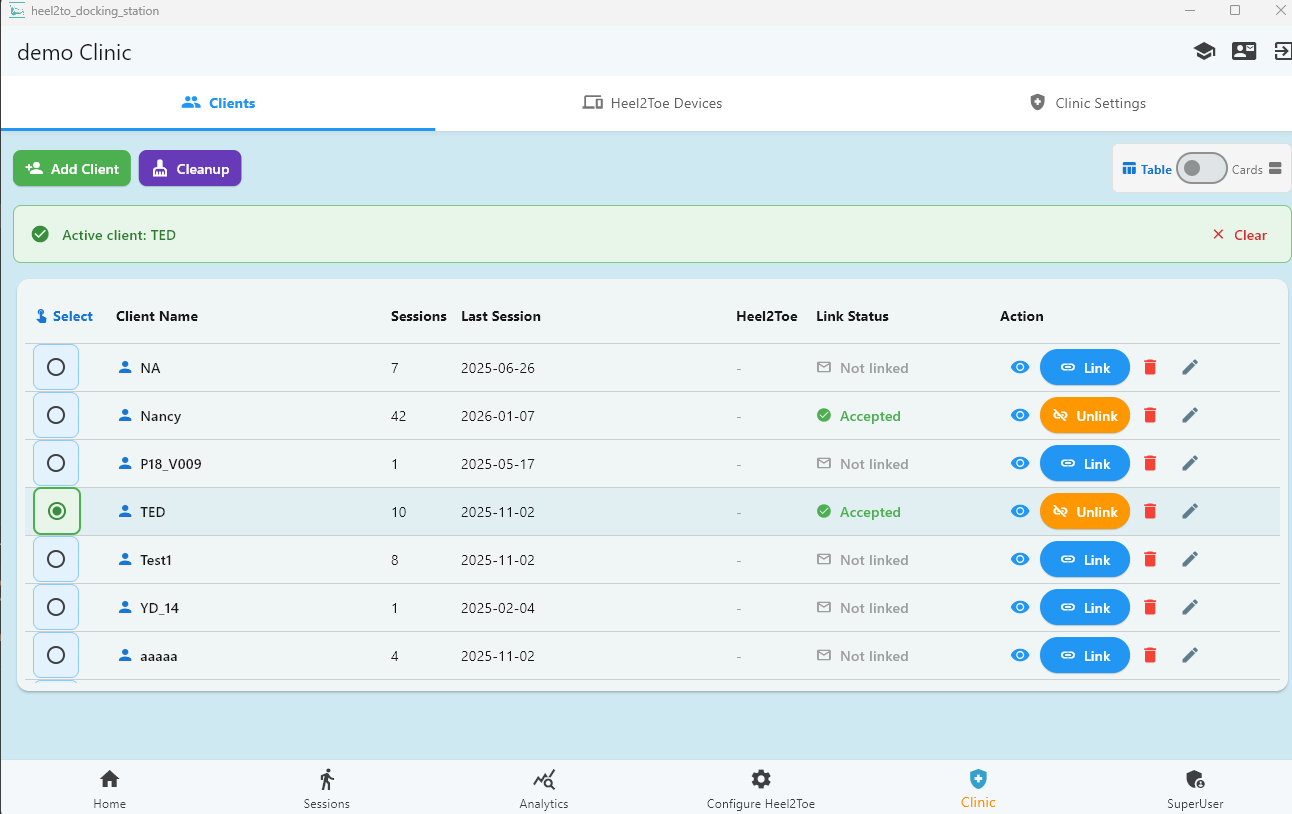The image size is (1292, 814).
Task: View P18_V009 details with eye icon
Action: point(1020,463)
